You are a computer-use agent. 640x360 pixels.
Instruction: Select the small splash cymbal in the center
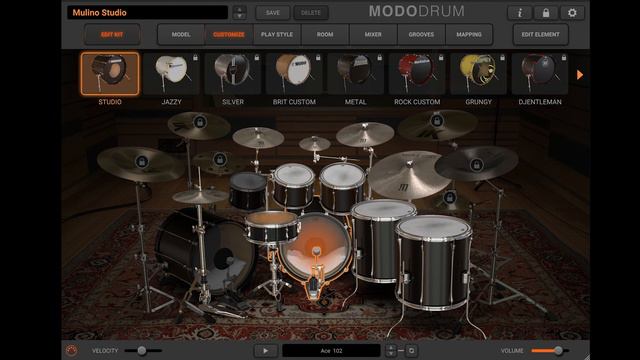click(314, 143)
